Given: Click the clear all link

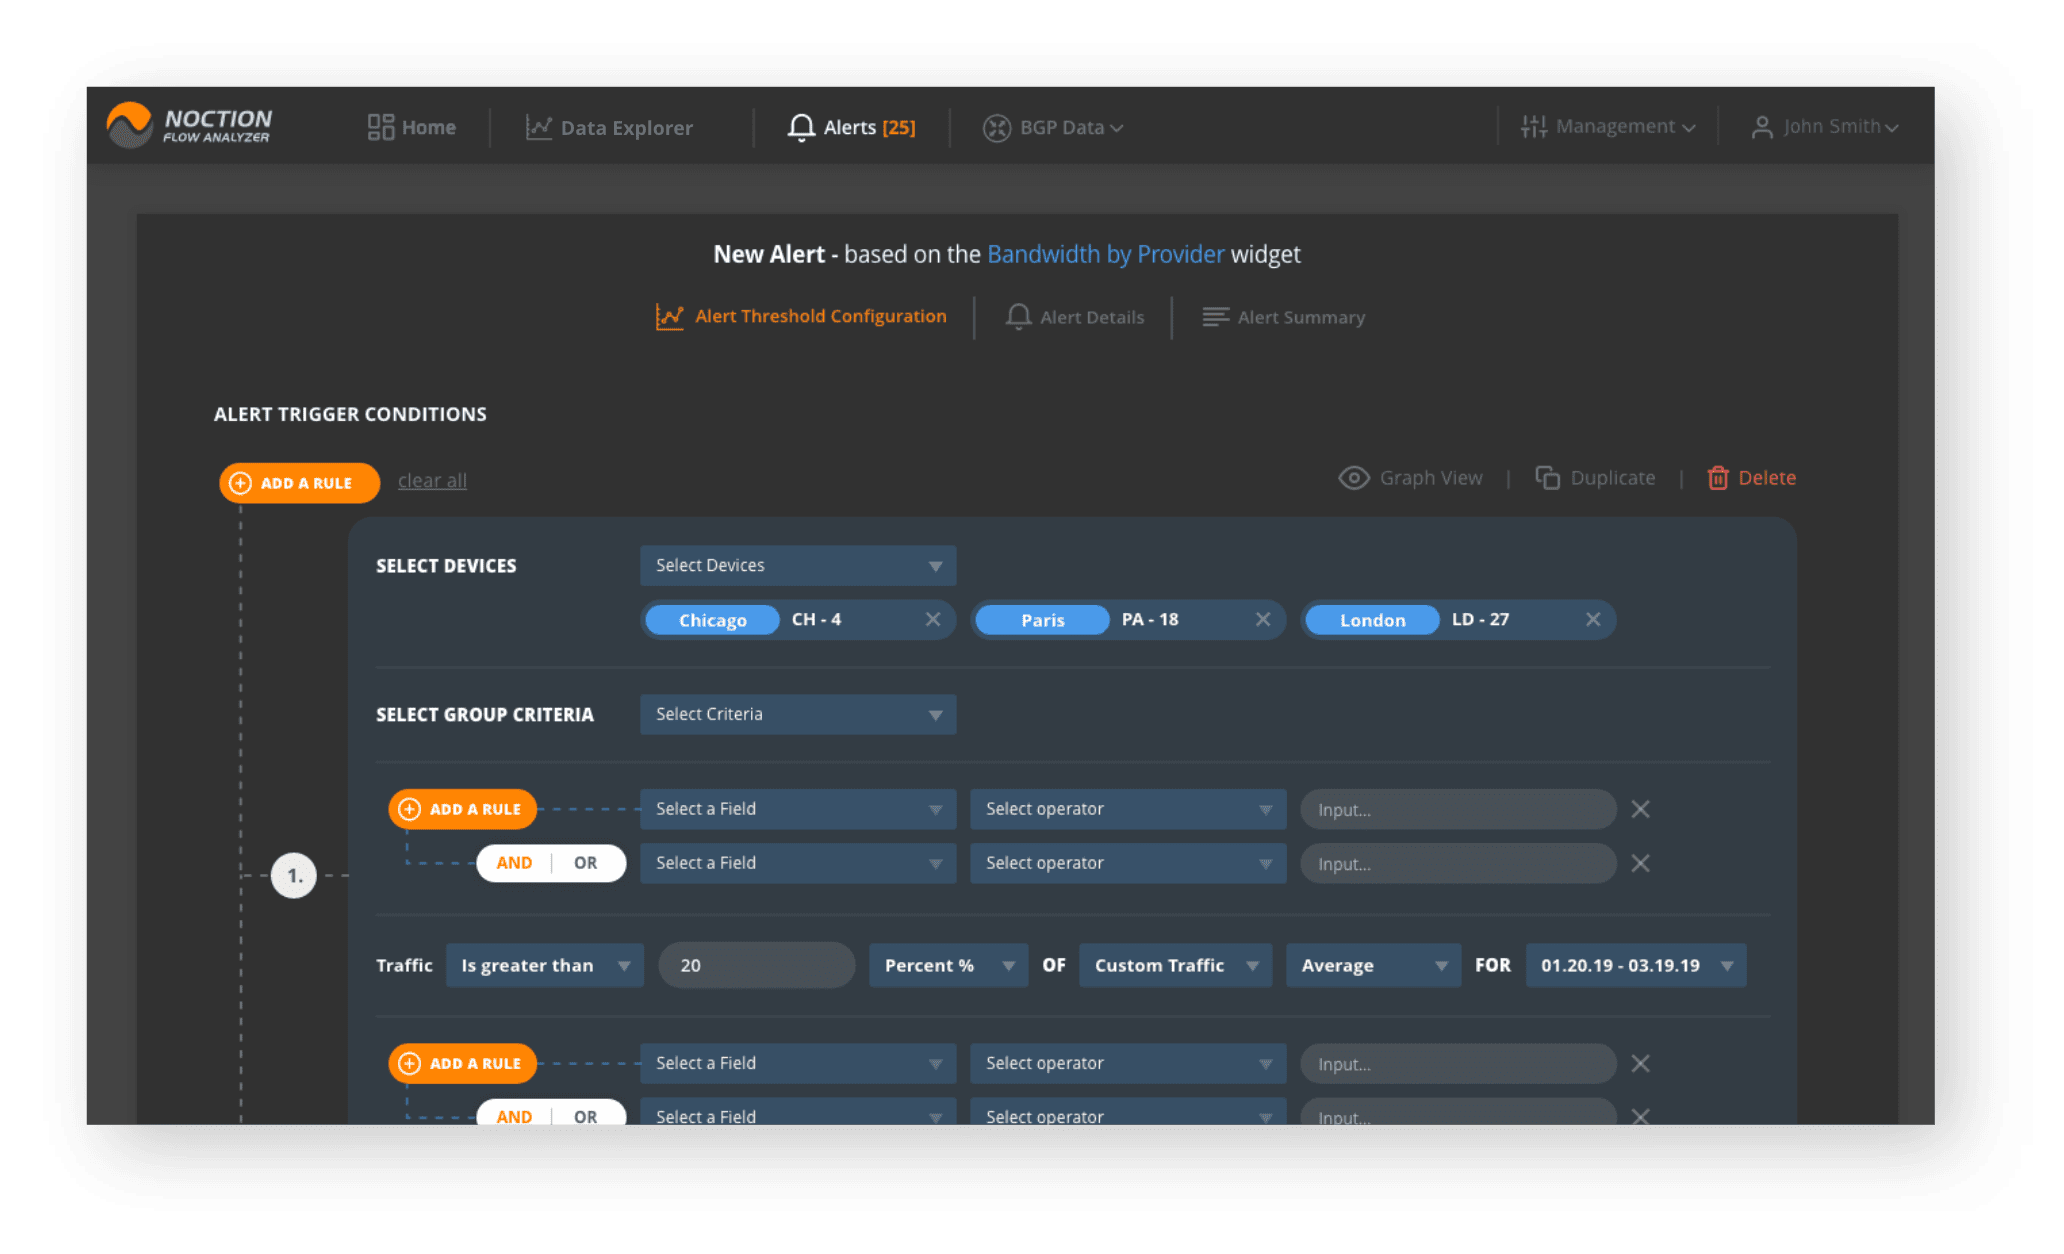Looking at the screenshot, I should [432, 481].
